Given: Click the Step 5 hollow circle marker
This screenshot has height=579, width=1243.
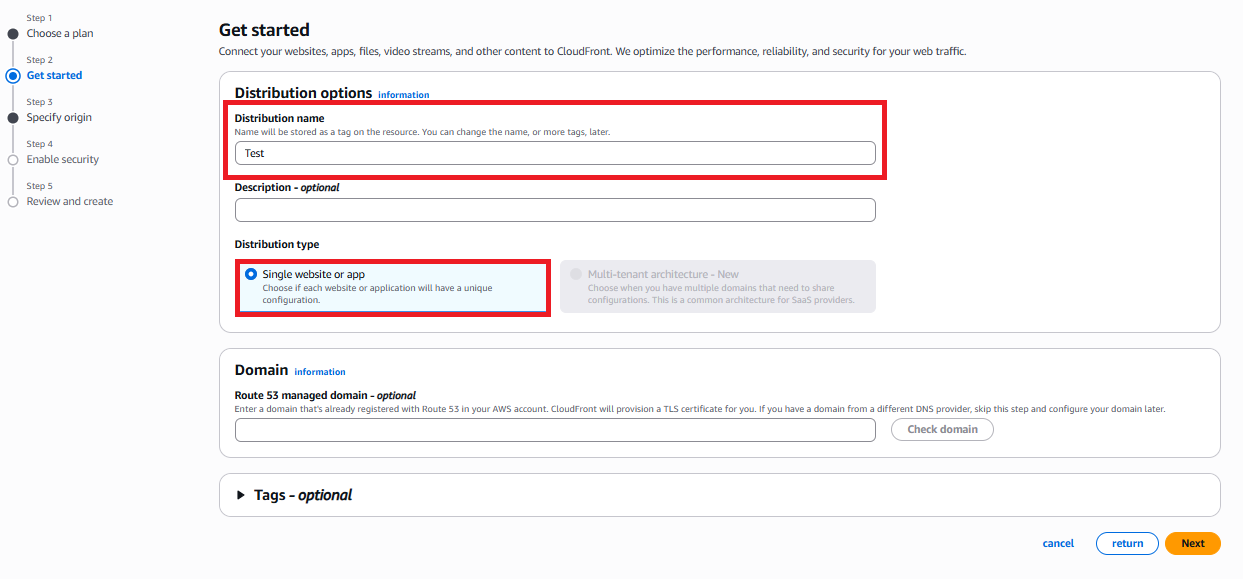Looking at the screenshot, I should (13, 201).
